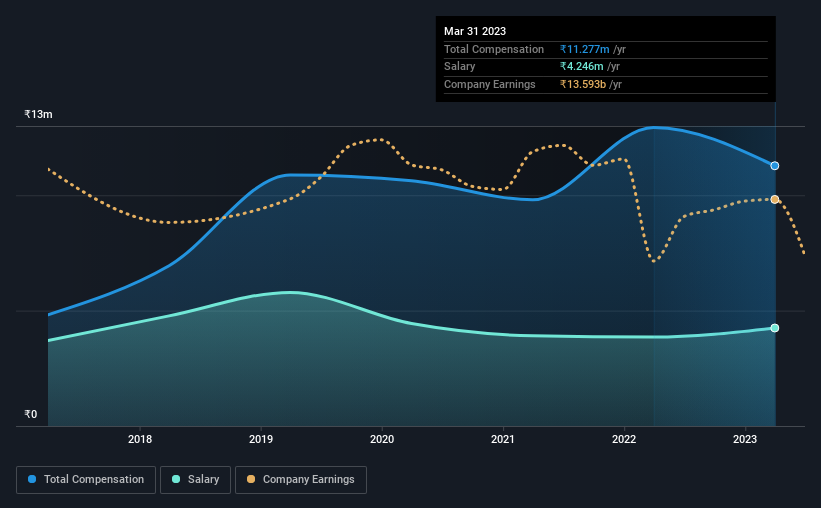This screenshot has width=821, height=508.
Task: Click the Total Compensation label in the tooltip
Action: [494, 49]
